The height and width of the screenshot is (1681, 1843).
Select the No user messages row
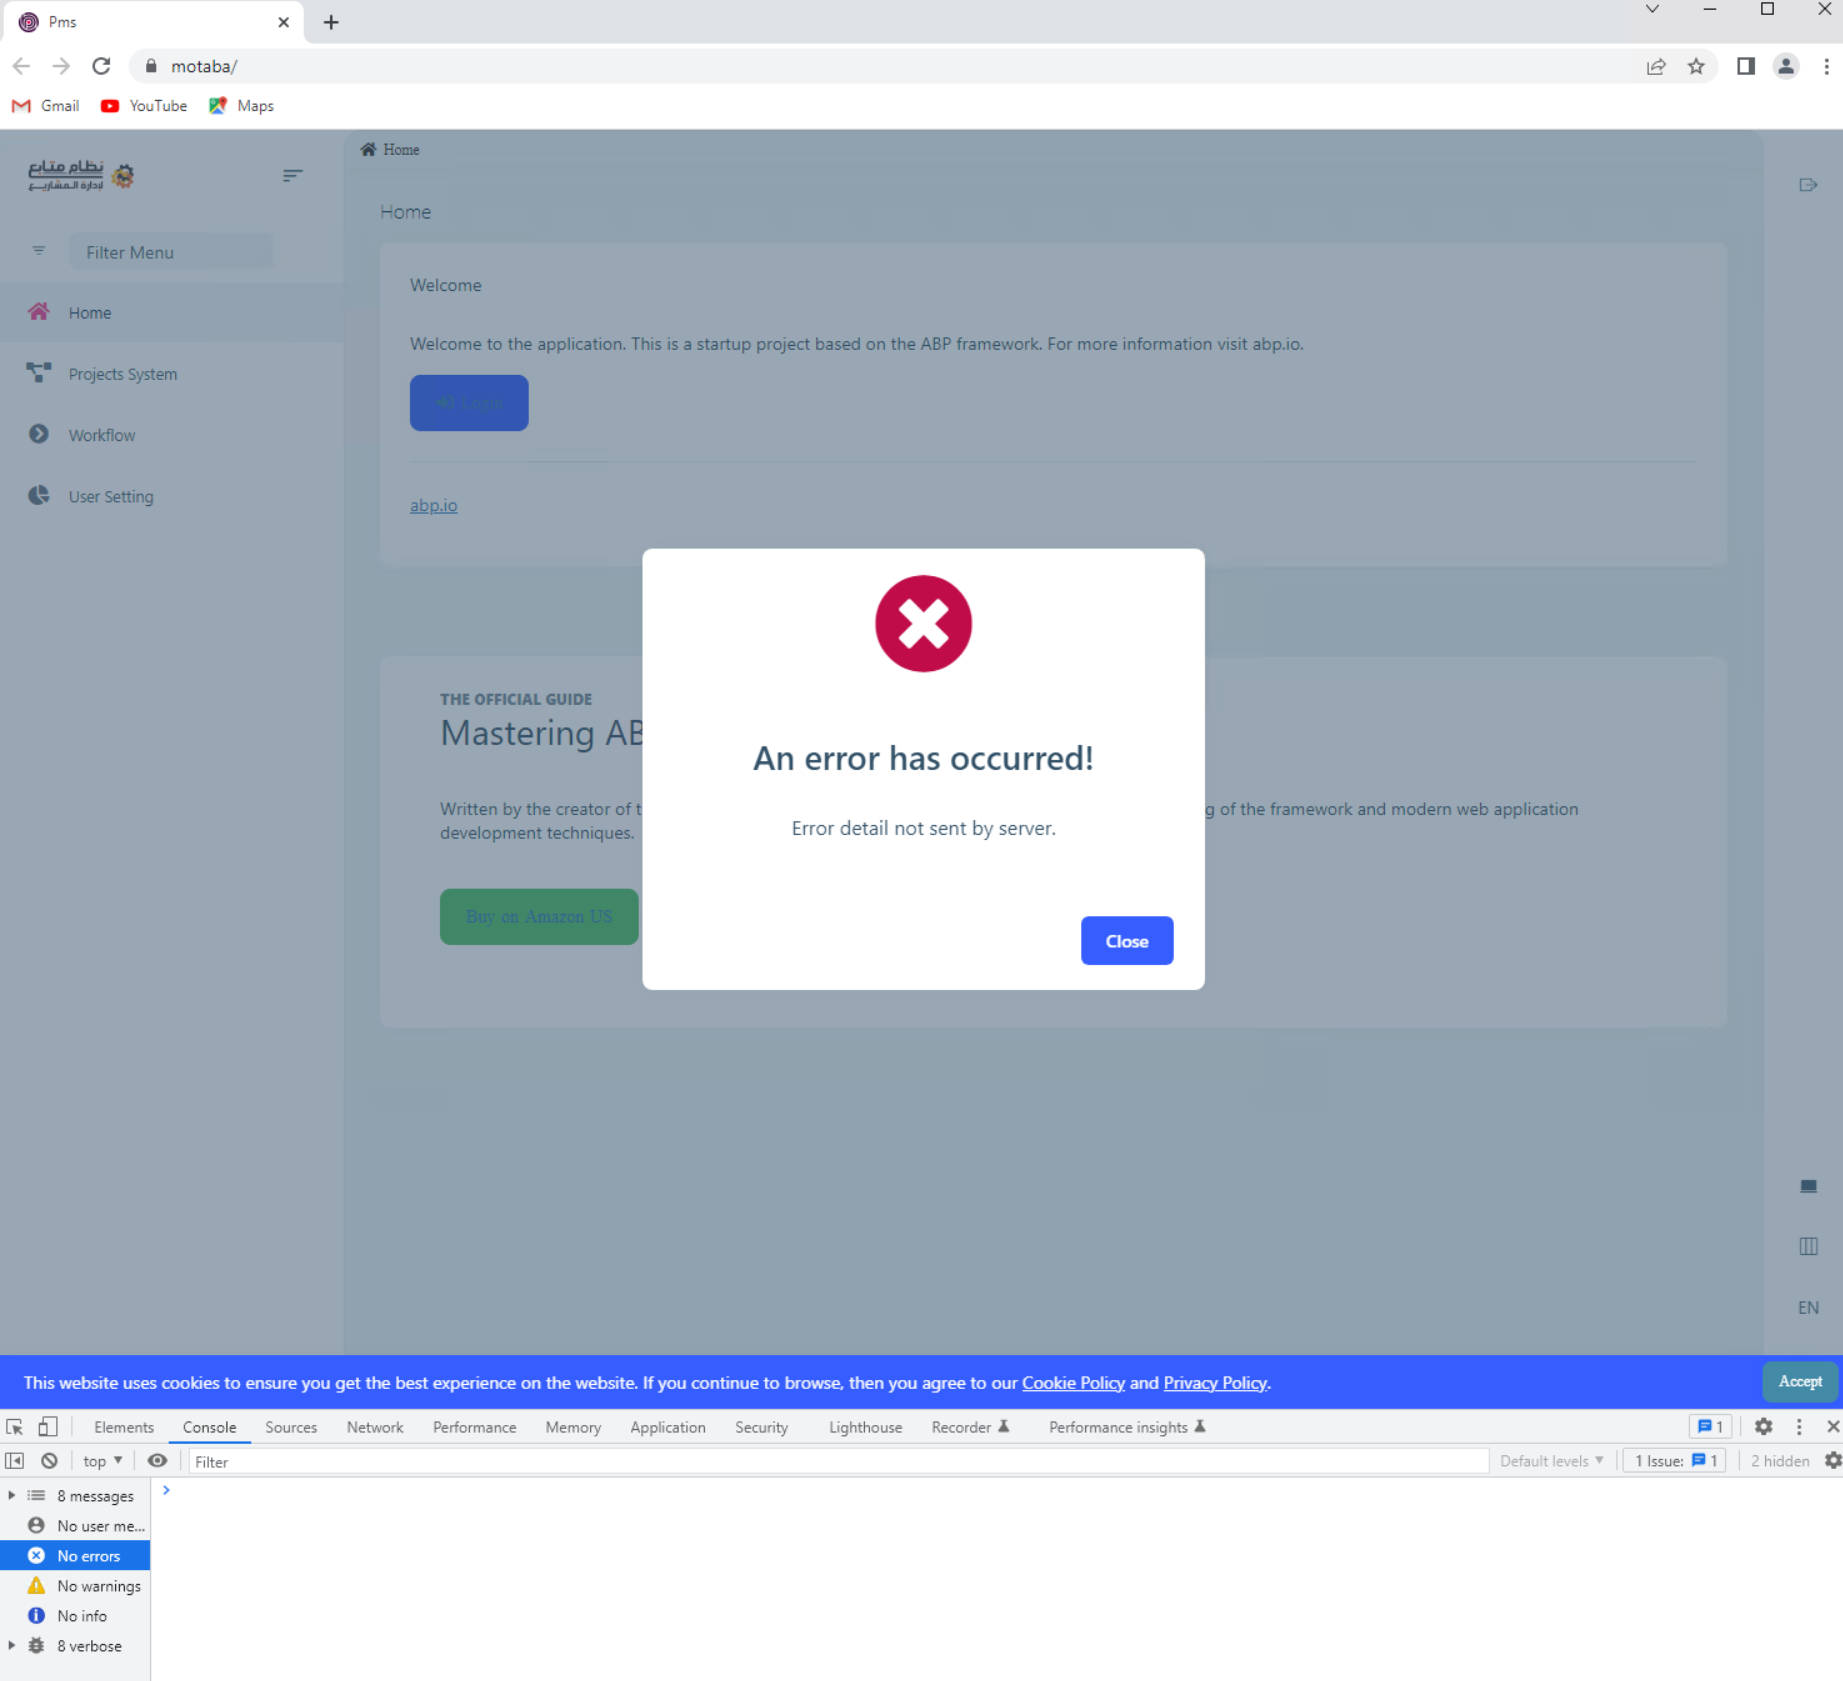click(x=75, y=1526)
